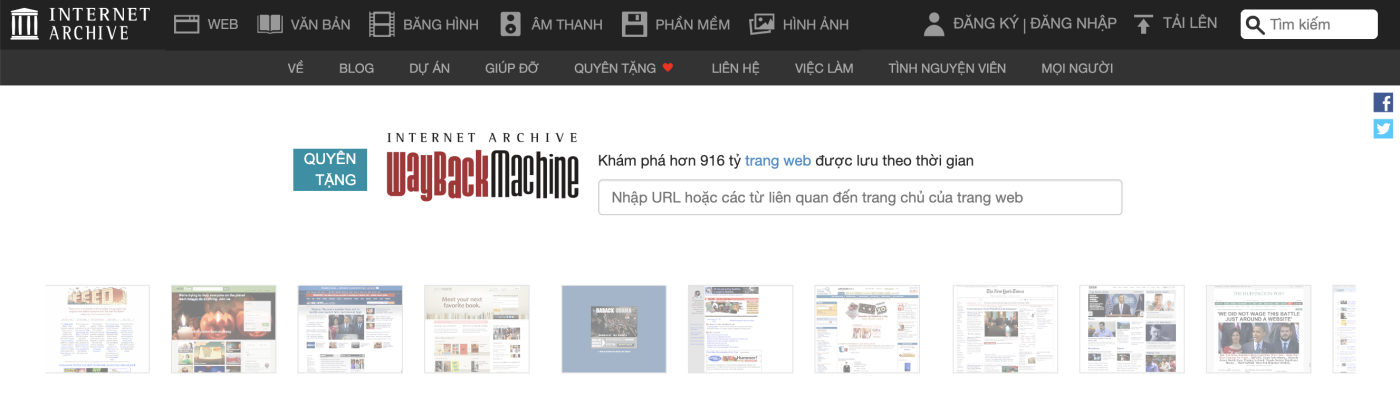The width and height of the screenshot is (1400, 404).
Task: Click the TẢI LÊN upload link
Action: (1190, 23)
